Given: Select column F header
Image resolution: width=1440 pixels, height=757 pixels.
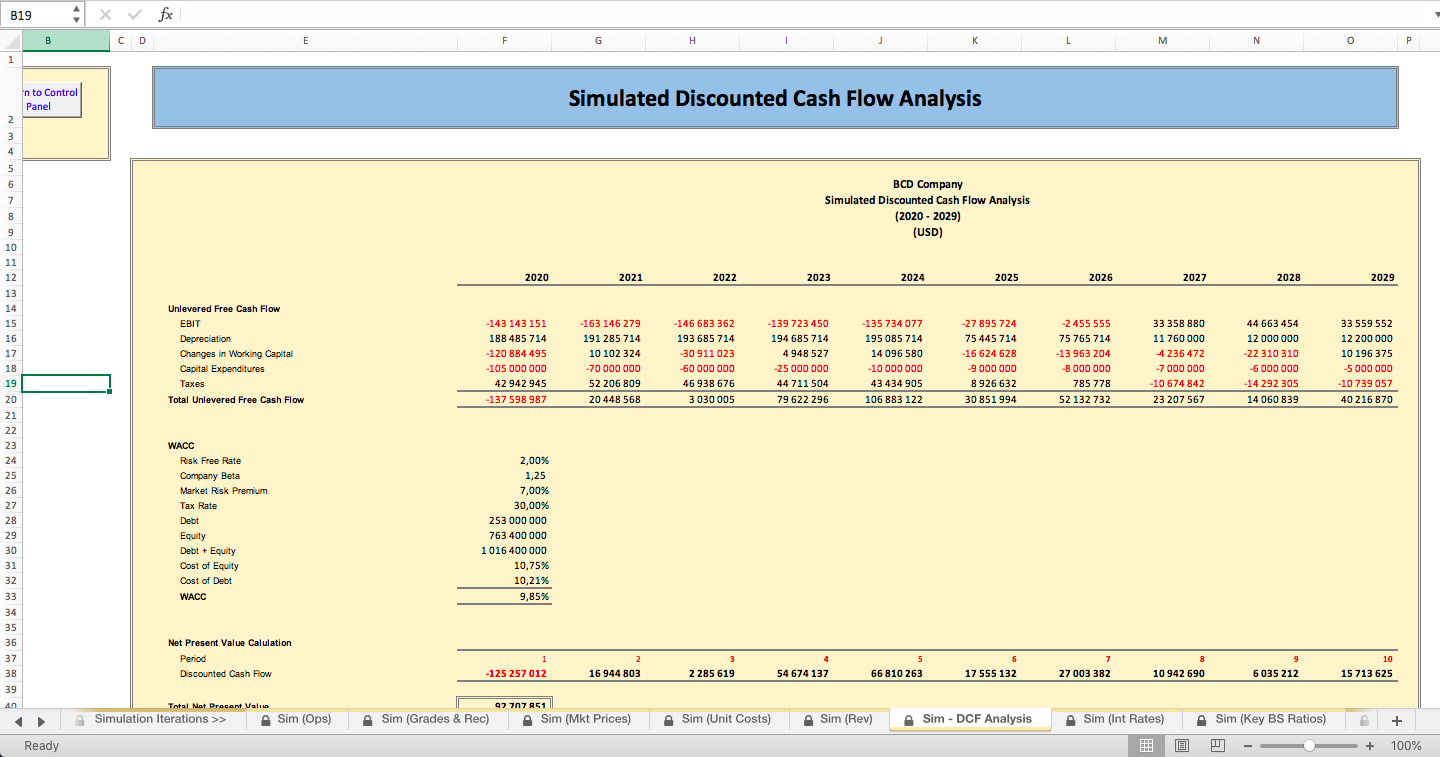Looking at the screenshot, I should coord(504,41).
